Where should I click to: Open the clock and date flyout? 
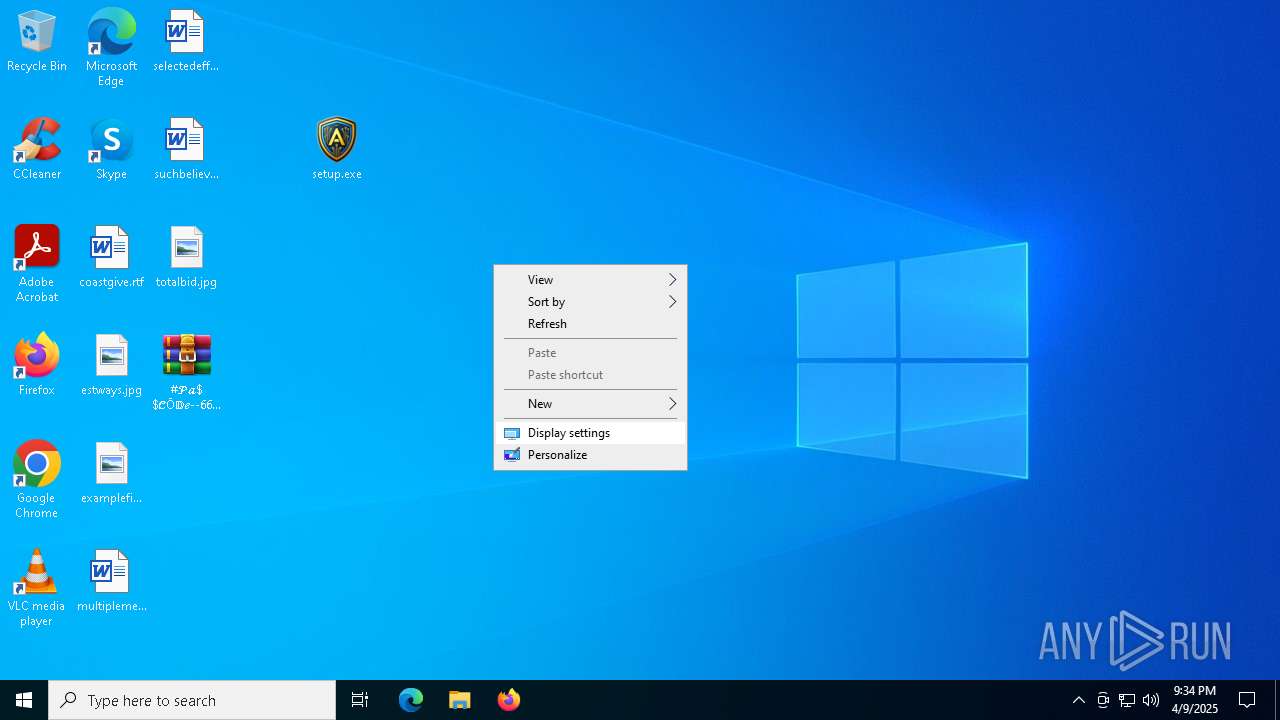pos(1195,700)
